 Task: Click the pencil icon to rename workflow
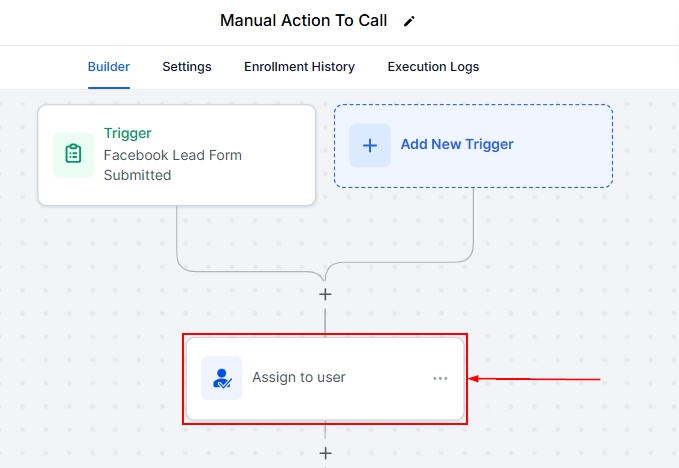pos(408,21)
